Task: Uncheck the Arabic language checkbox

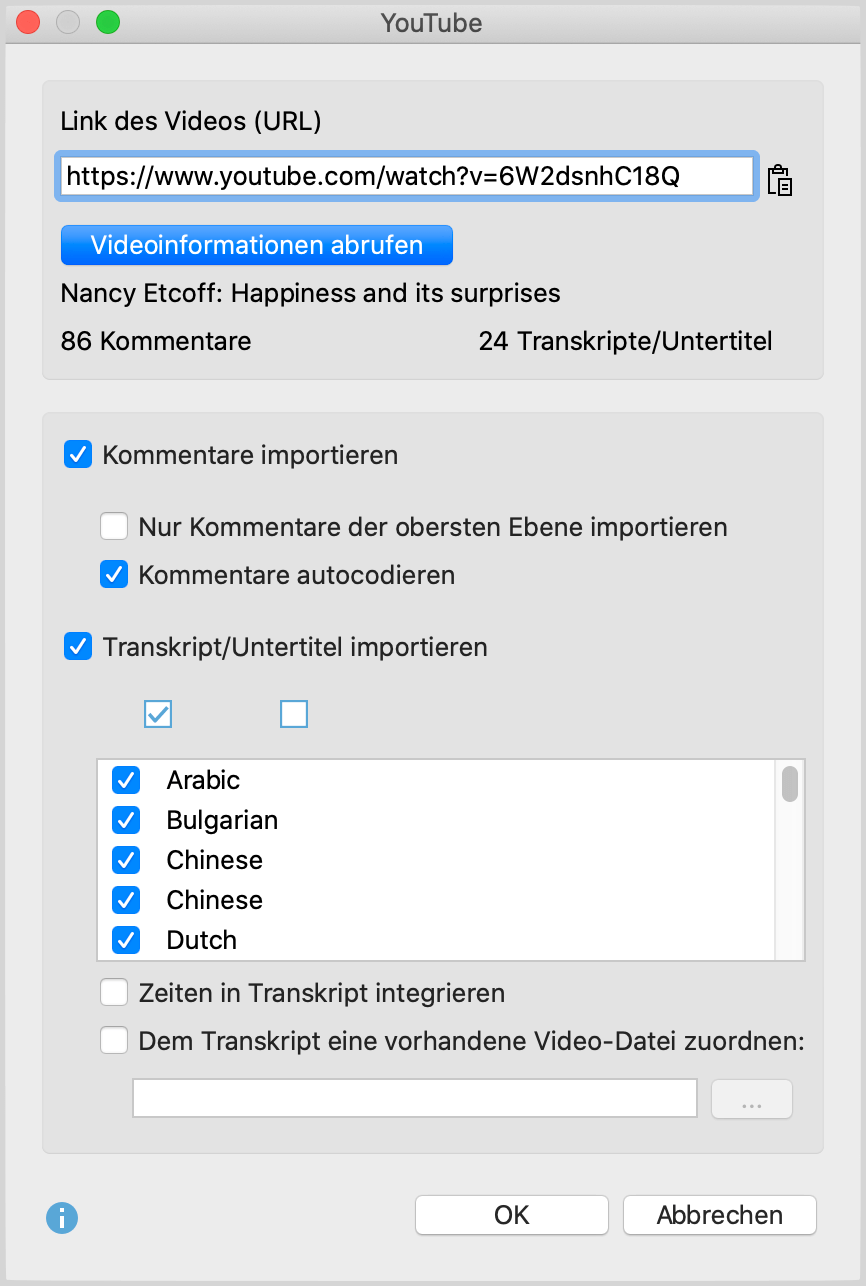Action: tap(126, 780)
